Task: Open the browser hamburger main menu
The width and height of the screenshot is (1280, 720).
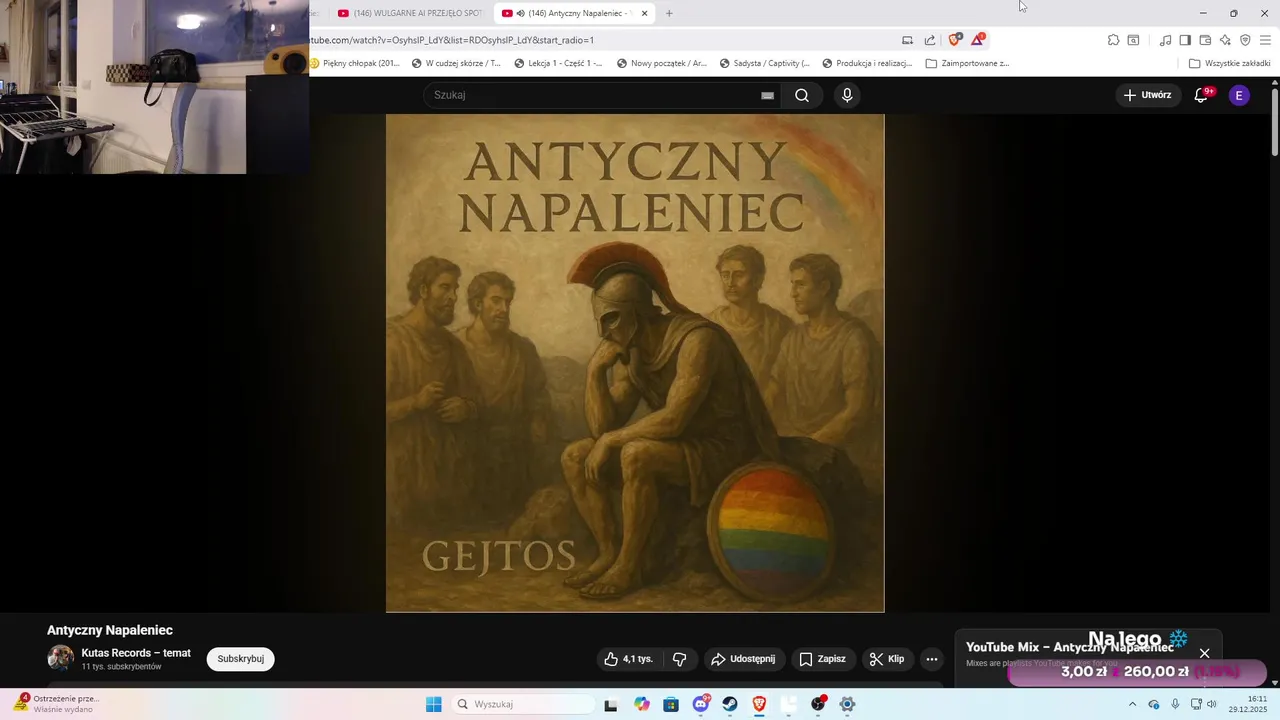Action: coord(1266,40)
